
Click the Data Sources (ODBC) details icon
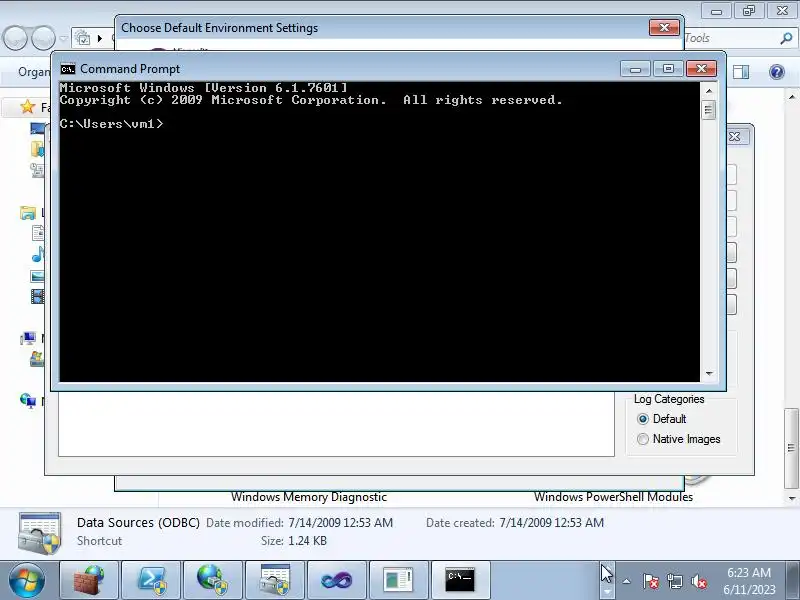tap(40, 533)
